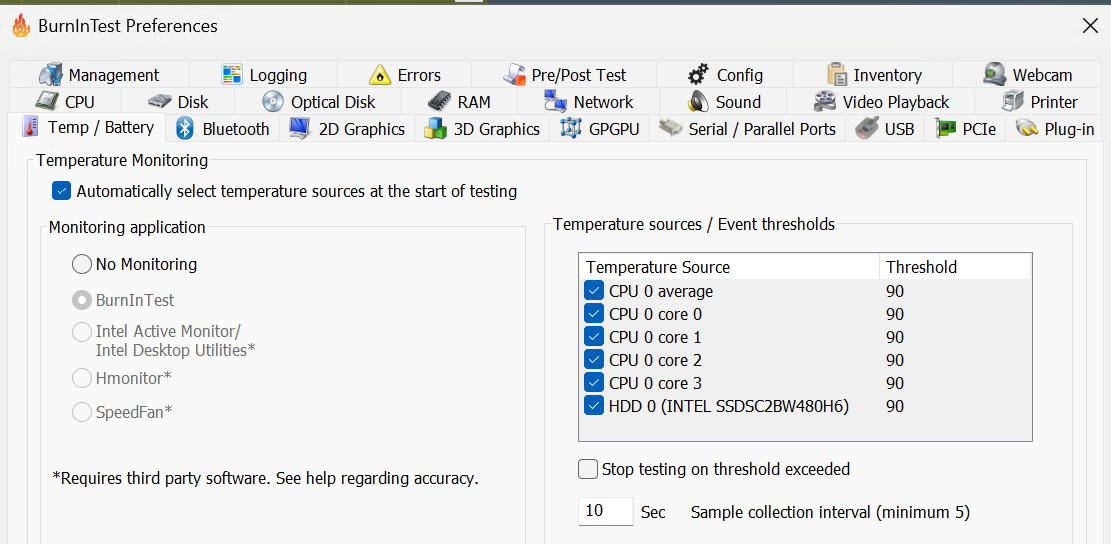Select the Hmonitor radio button
1111x544 pixels.
pyautogui.click(x=81, y=378)
